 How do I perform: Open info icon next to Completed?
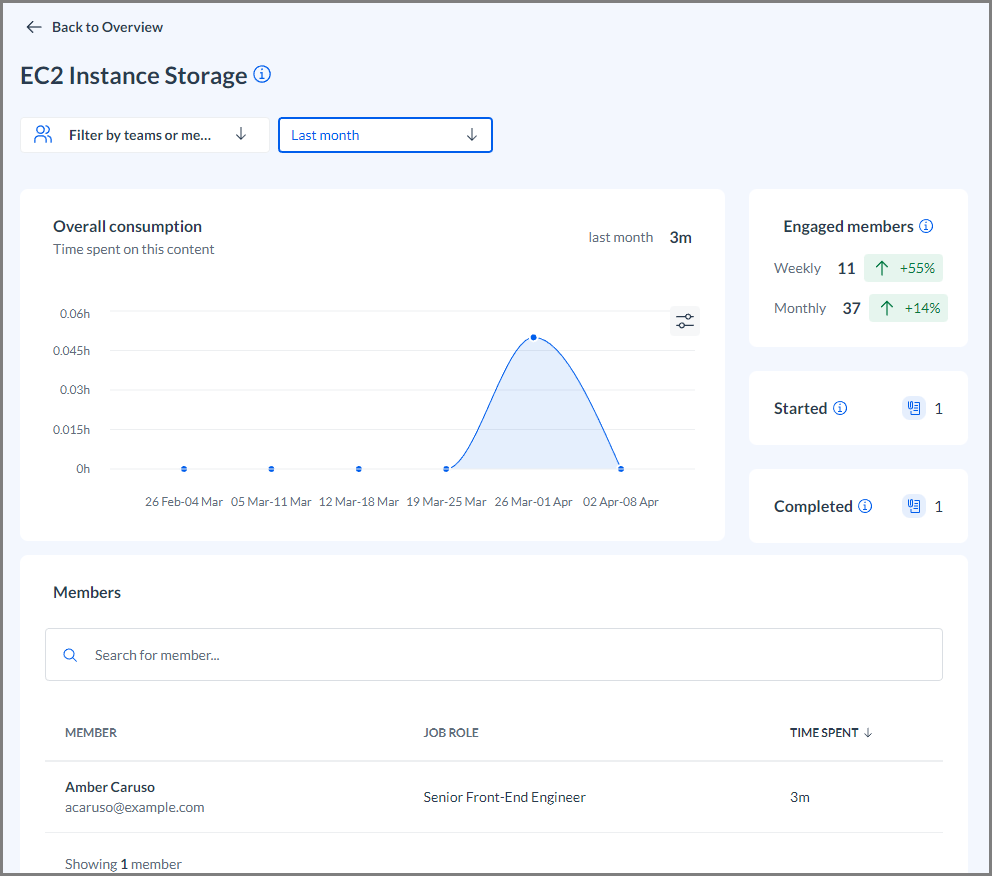[865, 506]
